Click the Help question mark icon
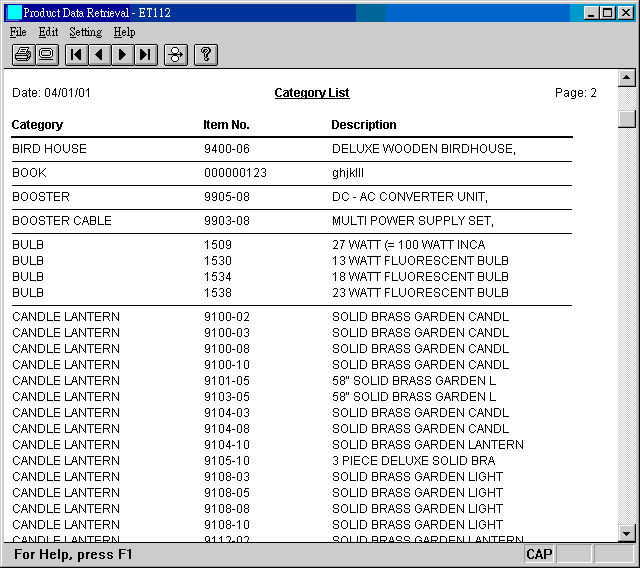The image size is (640, 568). (x=205, y=54)
